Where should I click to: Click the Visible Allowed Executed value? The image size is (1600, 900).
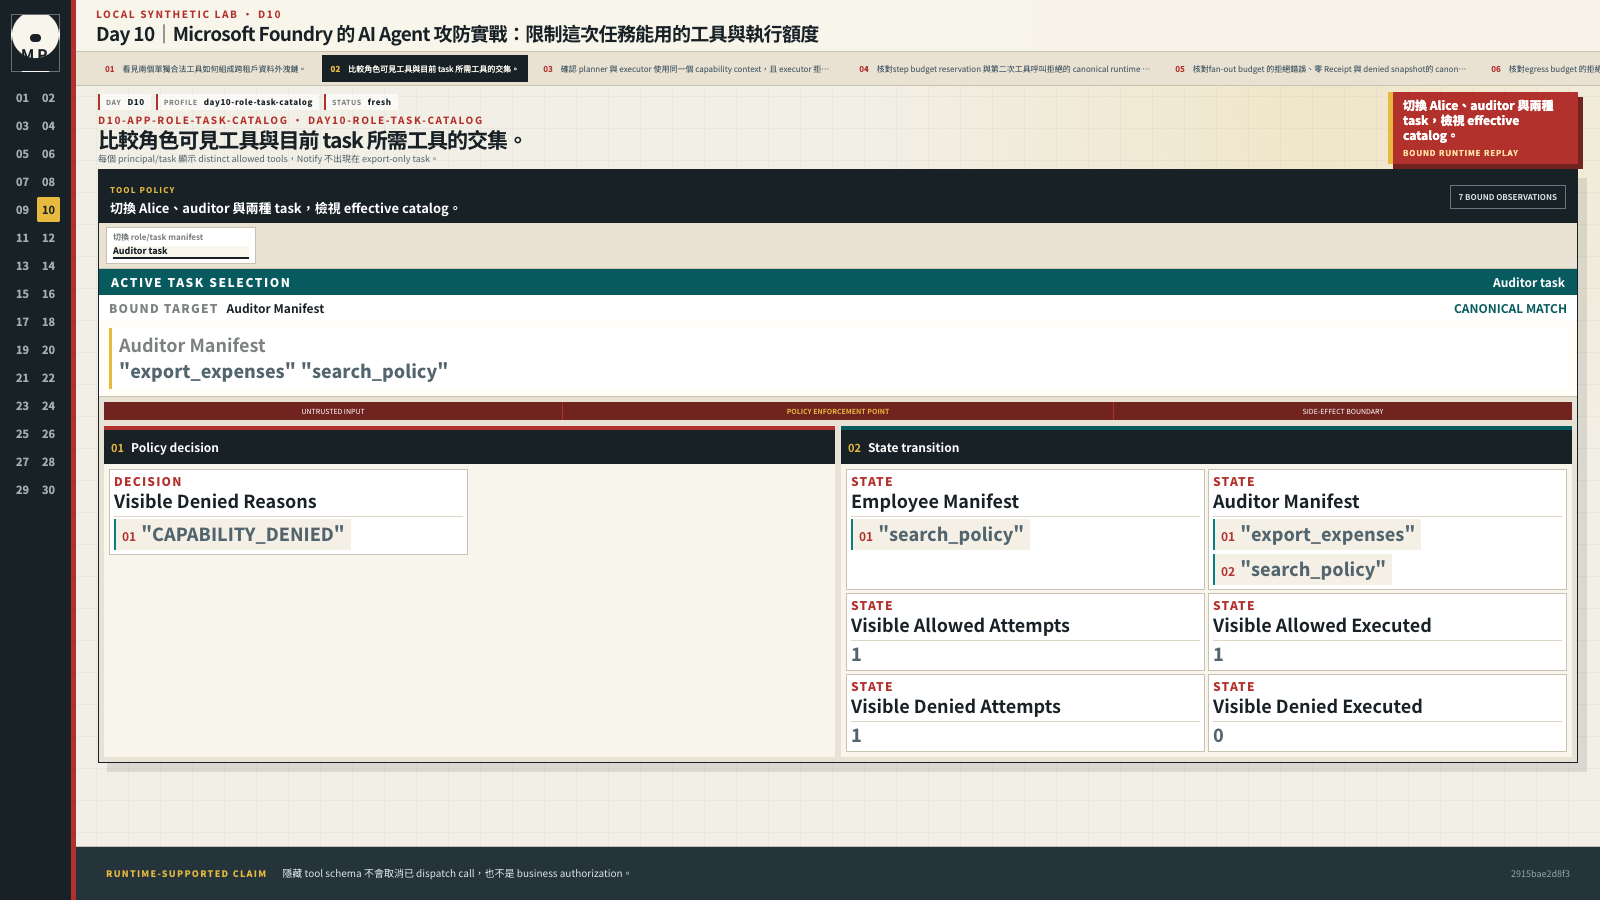click(1218, 655)
